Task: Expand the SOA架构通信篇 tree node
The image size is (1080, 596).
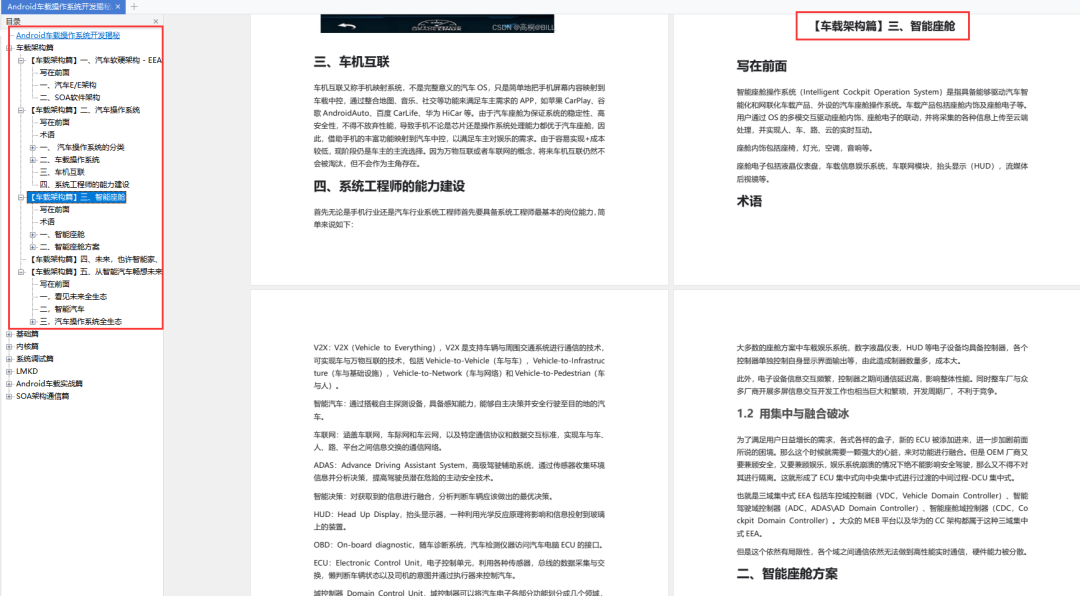Action: (9, 396)
